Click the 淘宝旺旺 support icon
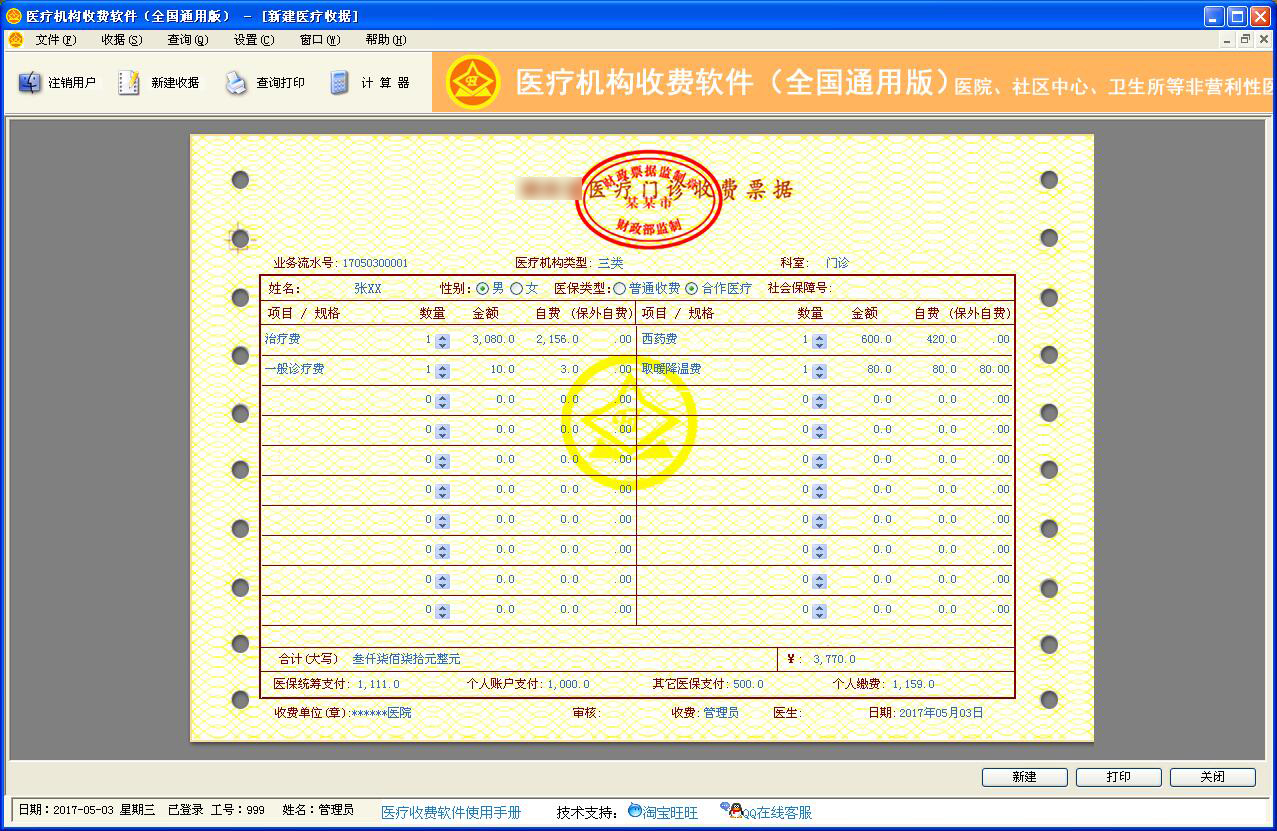This screenshot has width=1277, height=831. pyautogui.click(x=635, y=811)
